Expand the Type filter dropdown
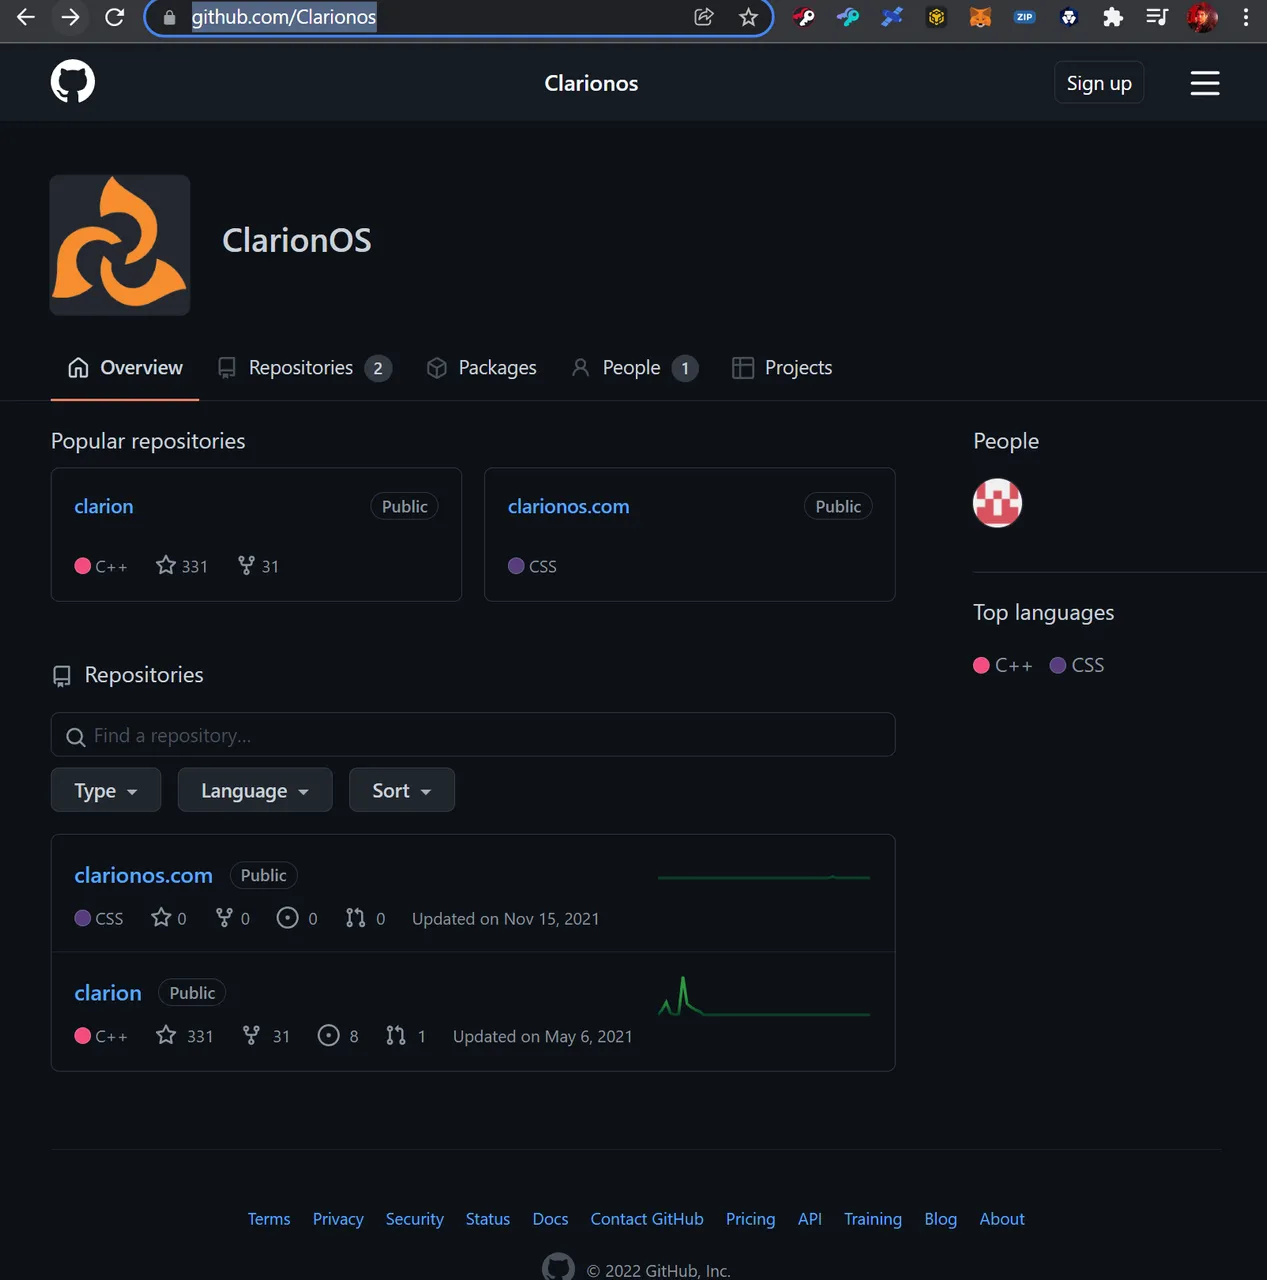The image size is (1267, 1280). pos(106,790)
